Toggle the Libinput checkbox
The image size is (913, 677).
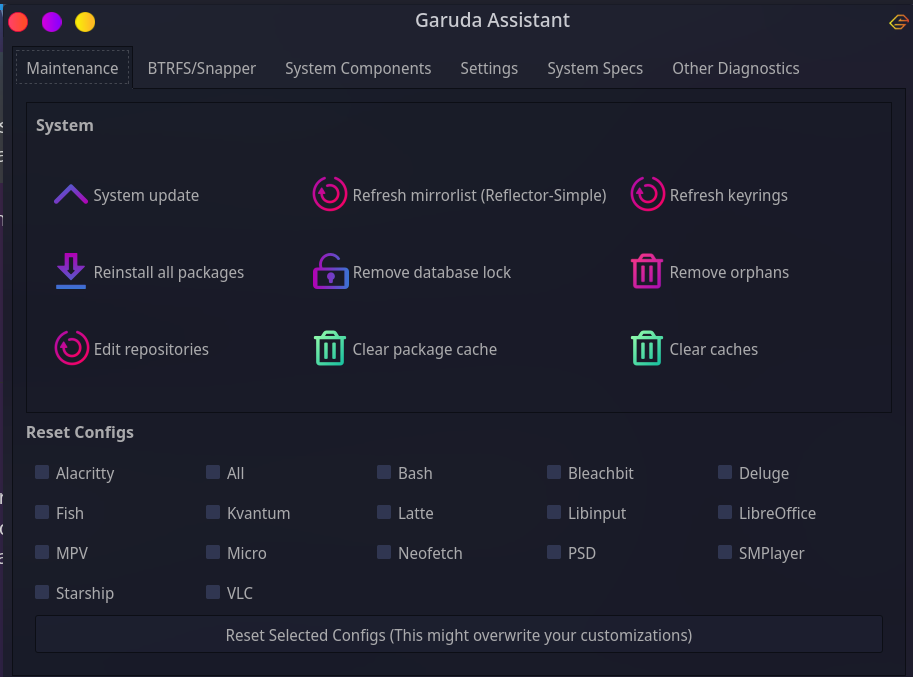click(554, 512)
